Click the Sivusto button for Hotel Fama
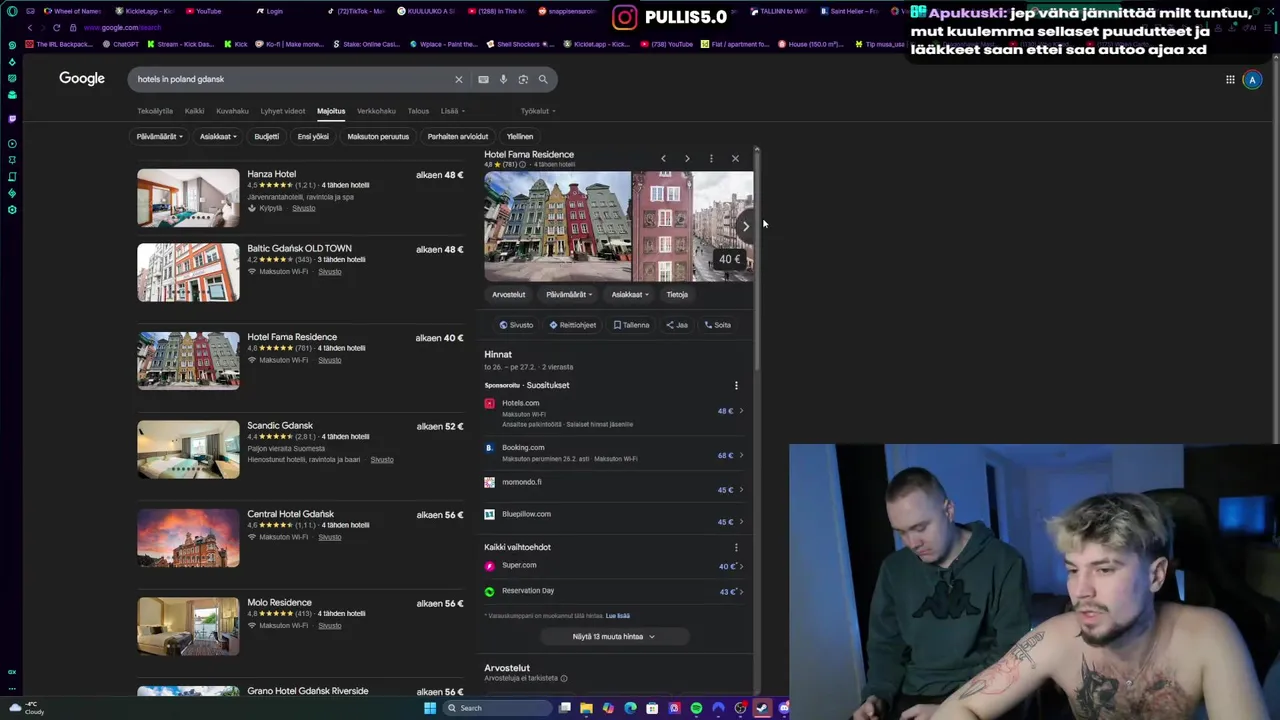Image resolution: width=1280 pixels, height=720 pixels. click(516, 325)
